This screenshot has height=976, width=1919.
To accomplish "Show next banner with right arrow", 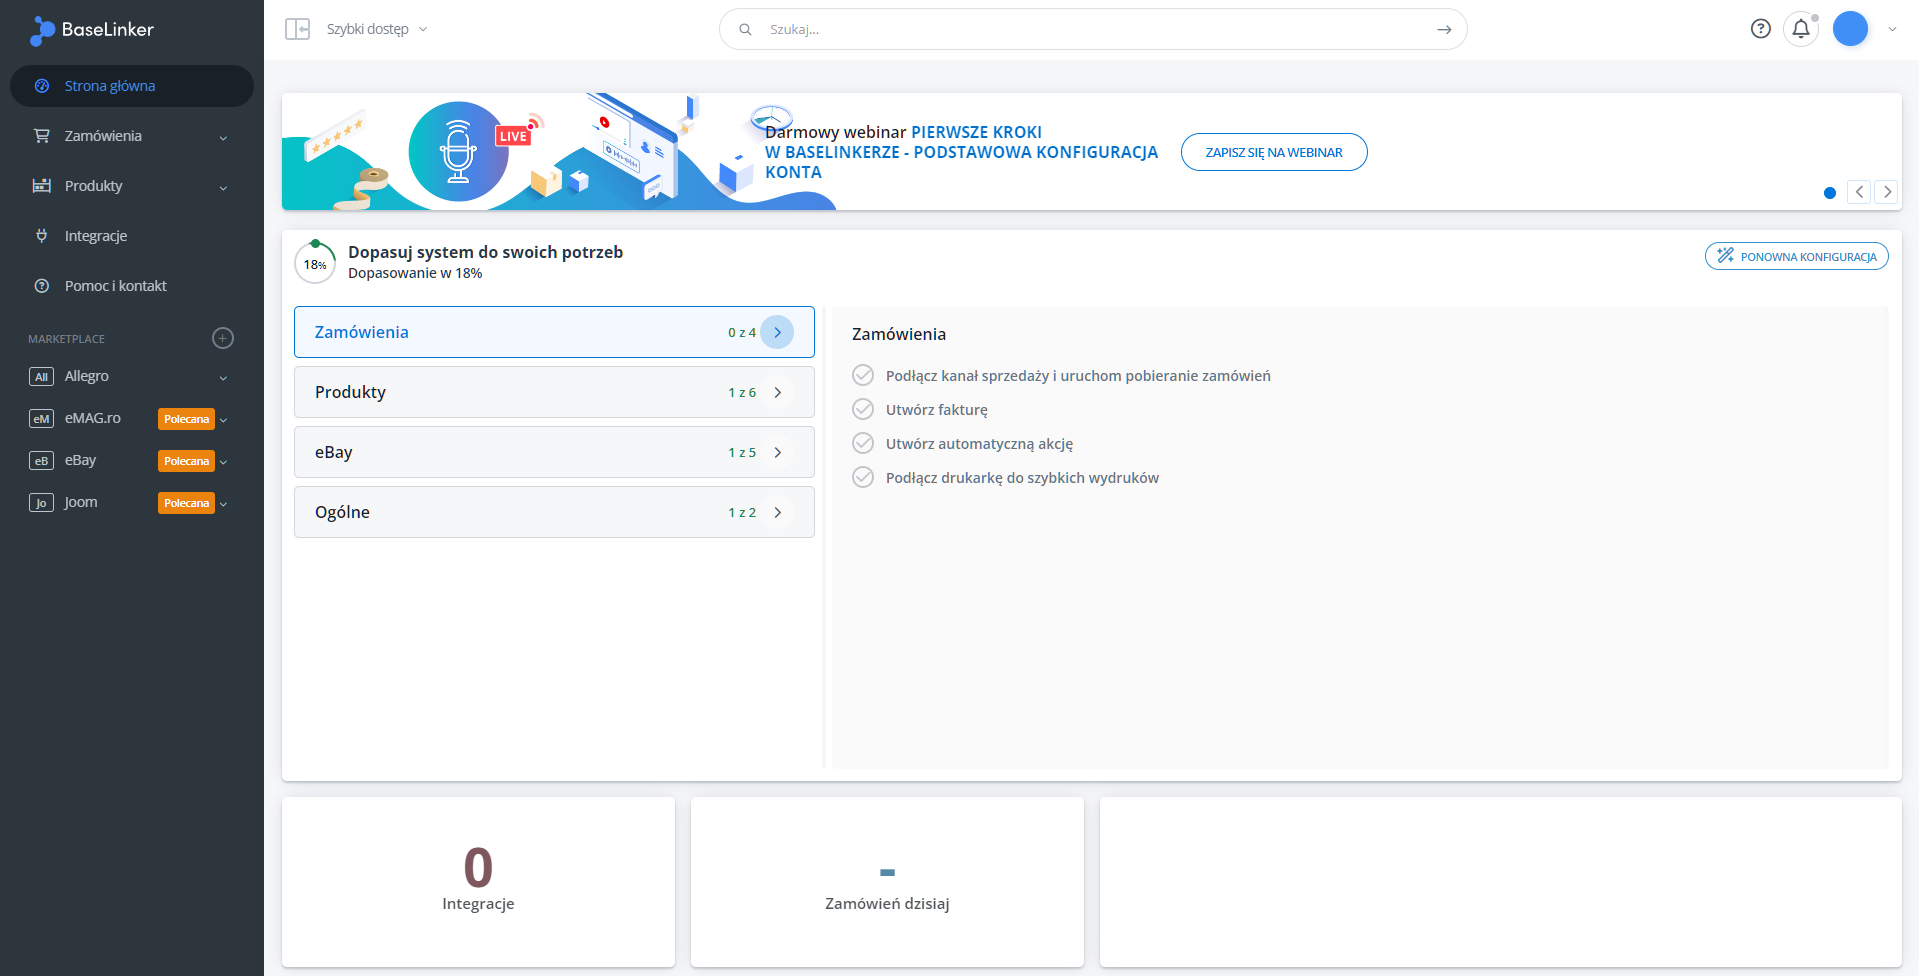I will coord(1887,192).
